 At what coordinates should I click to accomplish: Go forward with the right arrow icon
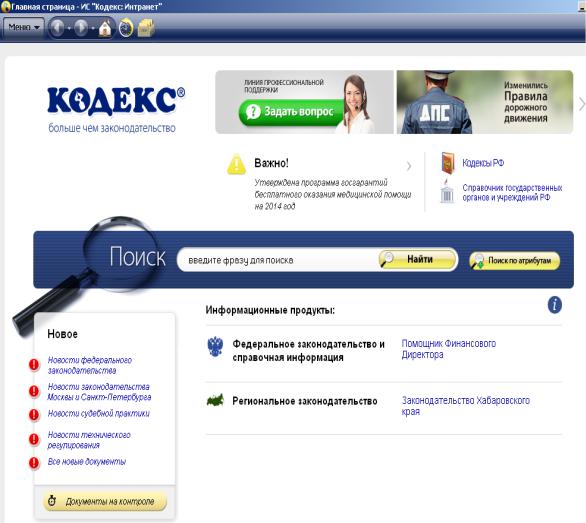tap(81, 28)
